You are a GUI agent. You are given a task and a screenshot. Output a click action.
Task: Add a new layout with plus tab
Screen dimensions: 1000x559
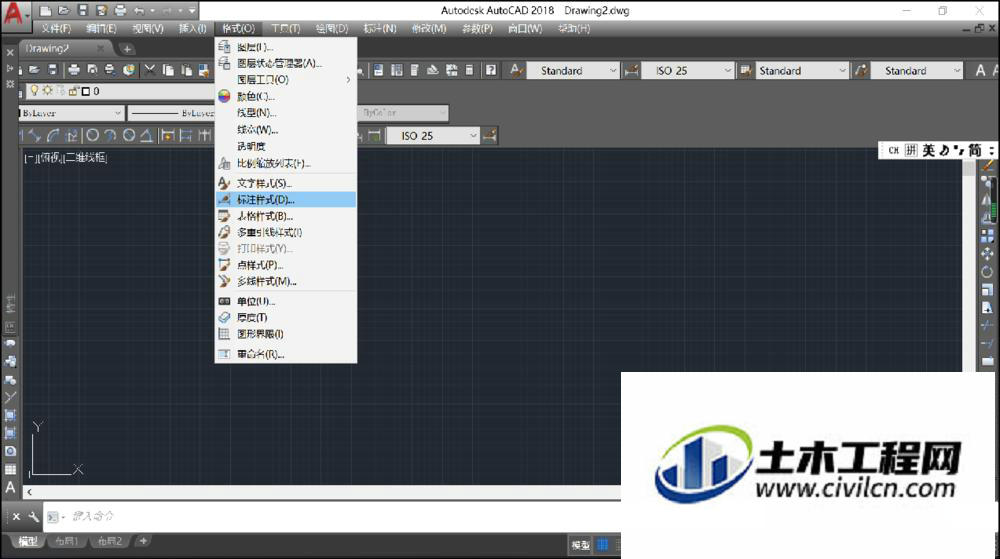tap(143, 541)
